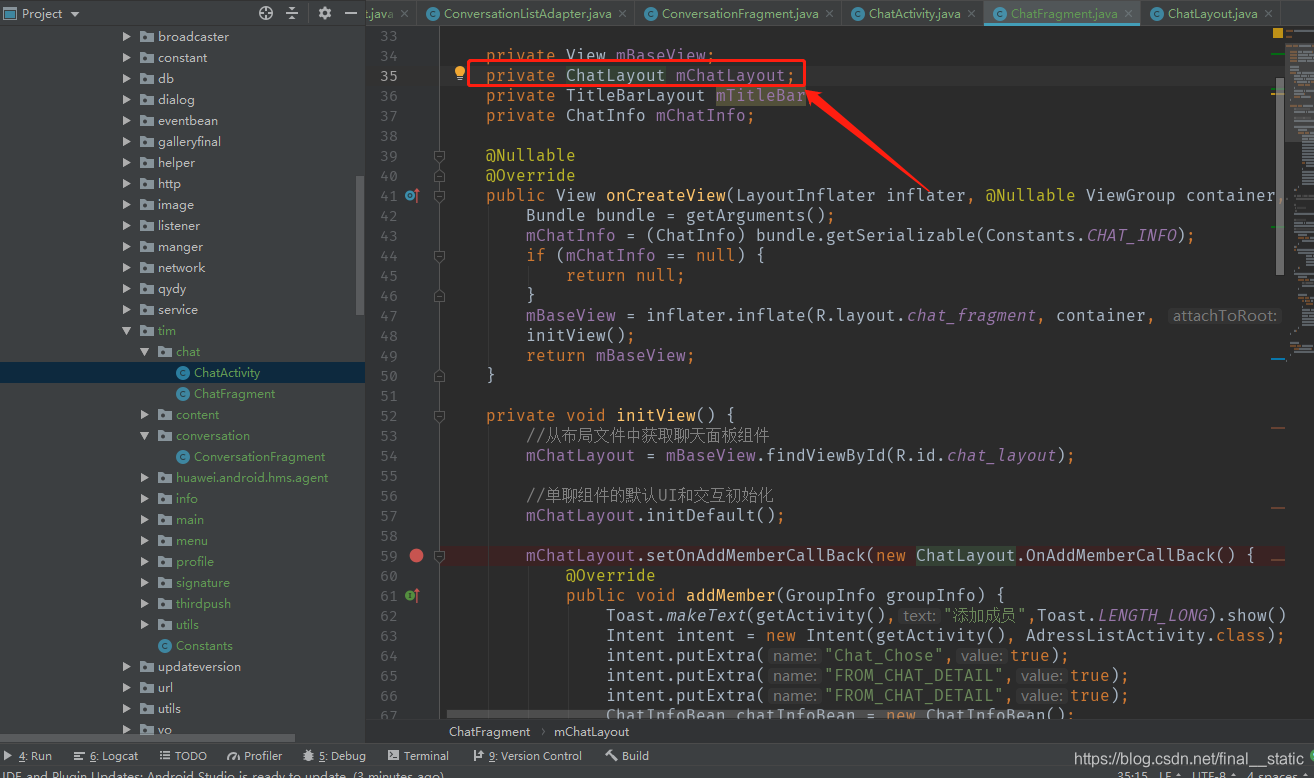Click mTitleBar field on line 36
Viewport: 1314px width, 778px height.
(760, 95)
